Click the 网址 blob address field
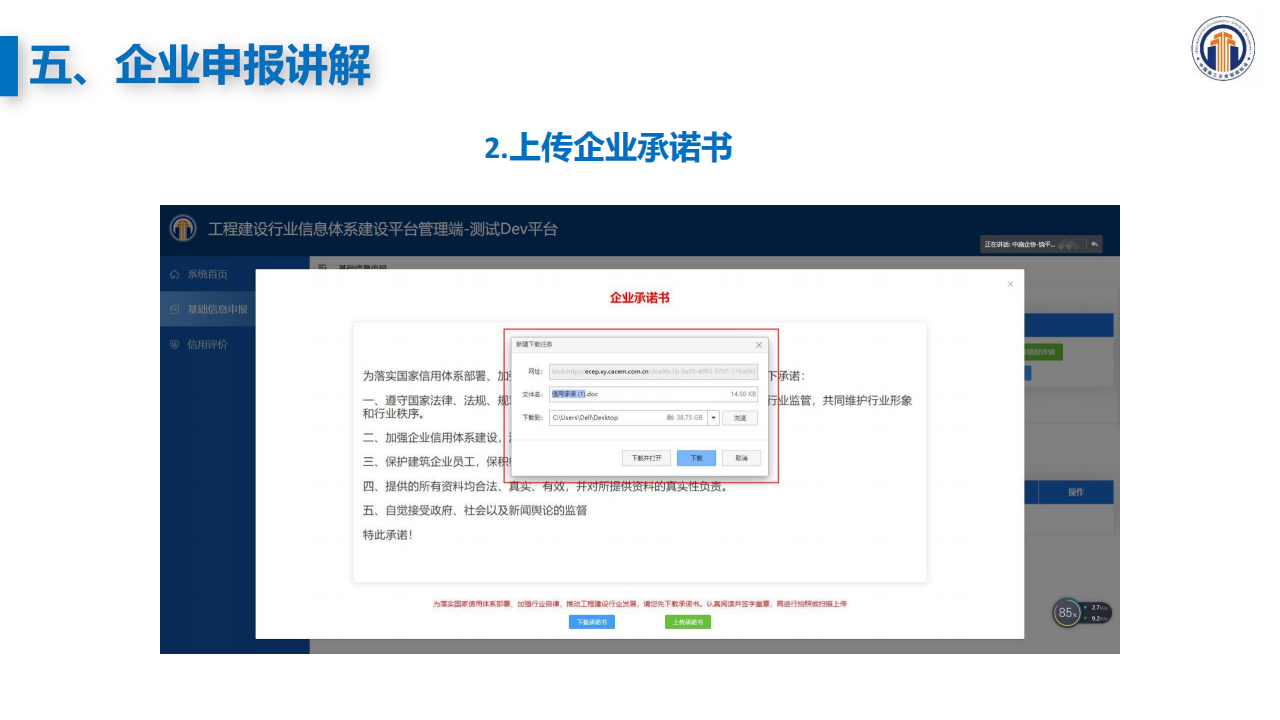Image resolution: width=1280 pixels, height=720 pixels. pos(652,371)
